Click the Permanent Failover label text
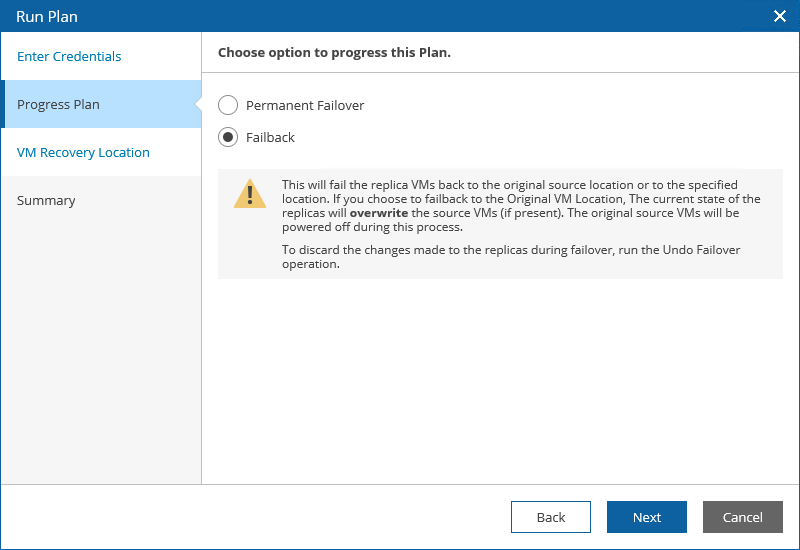 click(305, 105)
